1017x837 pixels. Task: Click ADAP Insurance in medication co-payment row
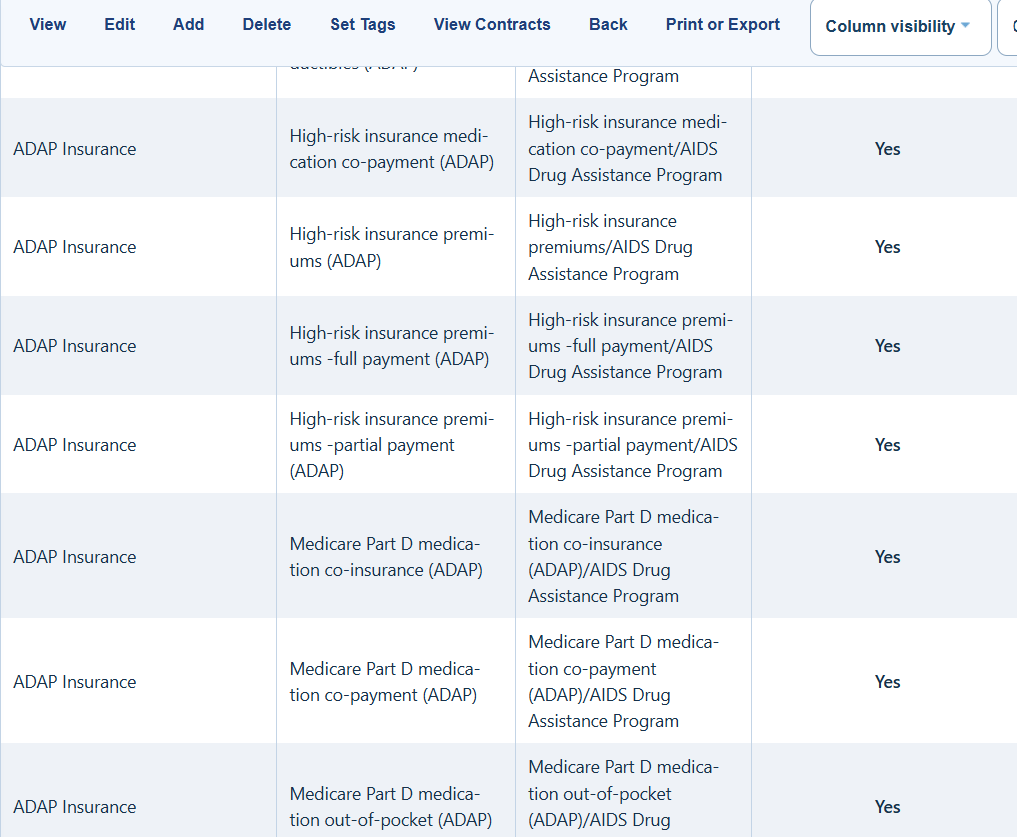coord(75,149)
